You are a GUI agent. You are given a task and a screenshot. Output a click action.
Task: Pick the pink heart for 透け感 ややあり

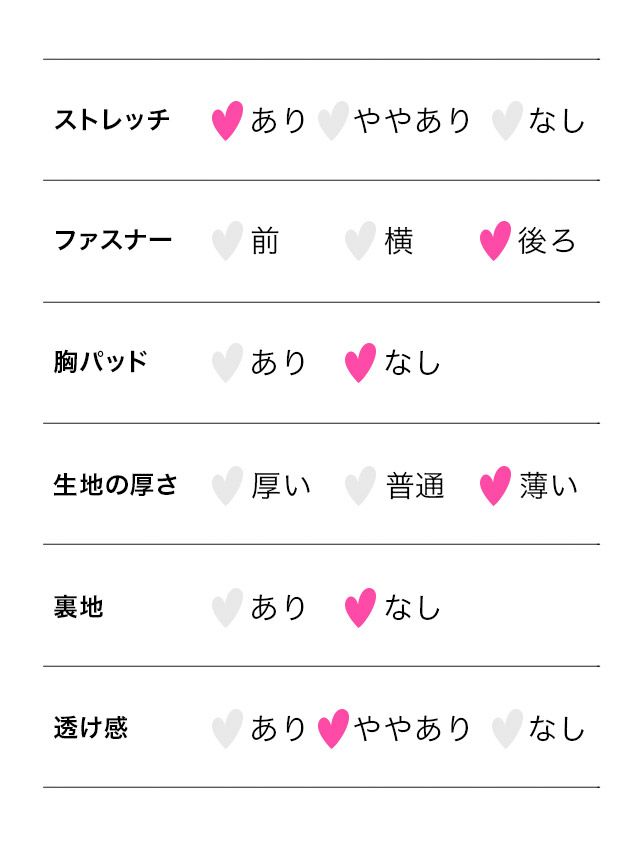333,729
